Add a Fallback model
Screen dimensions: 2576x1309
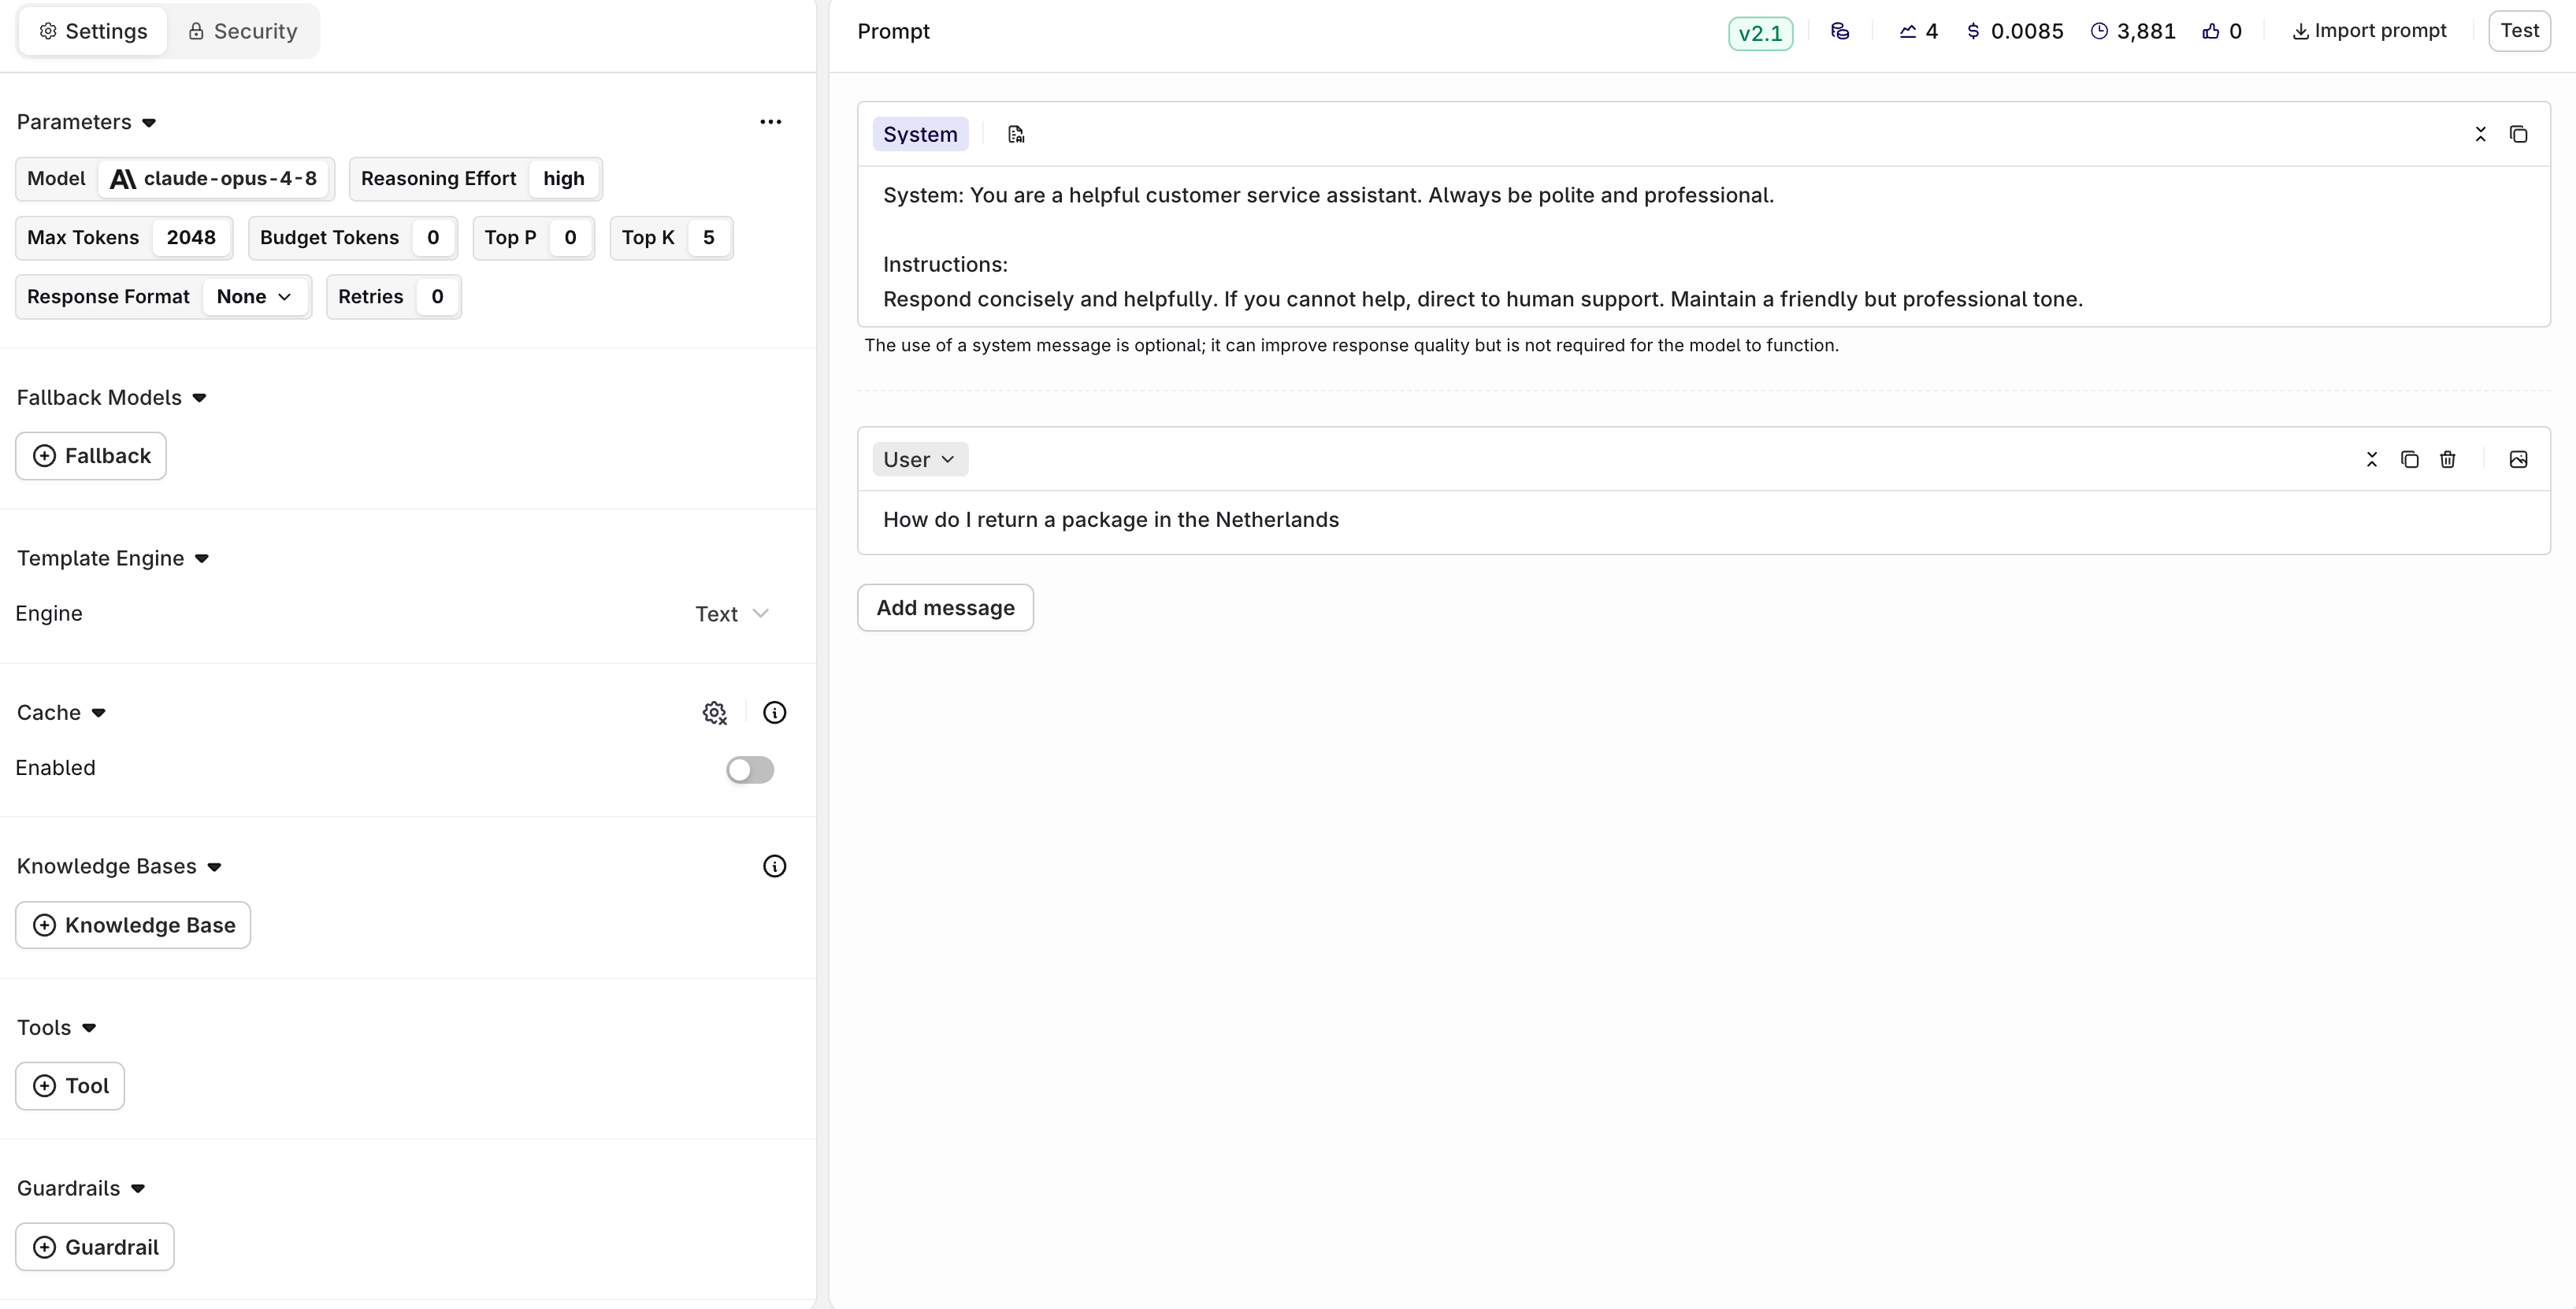(x=91, y=456)
